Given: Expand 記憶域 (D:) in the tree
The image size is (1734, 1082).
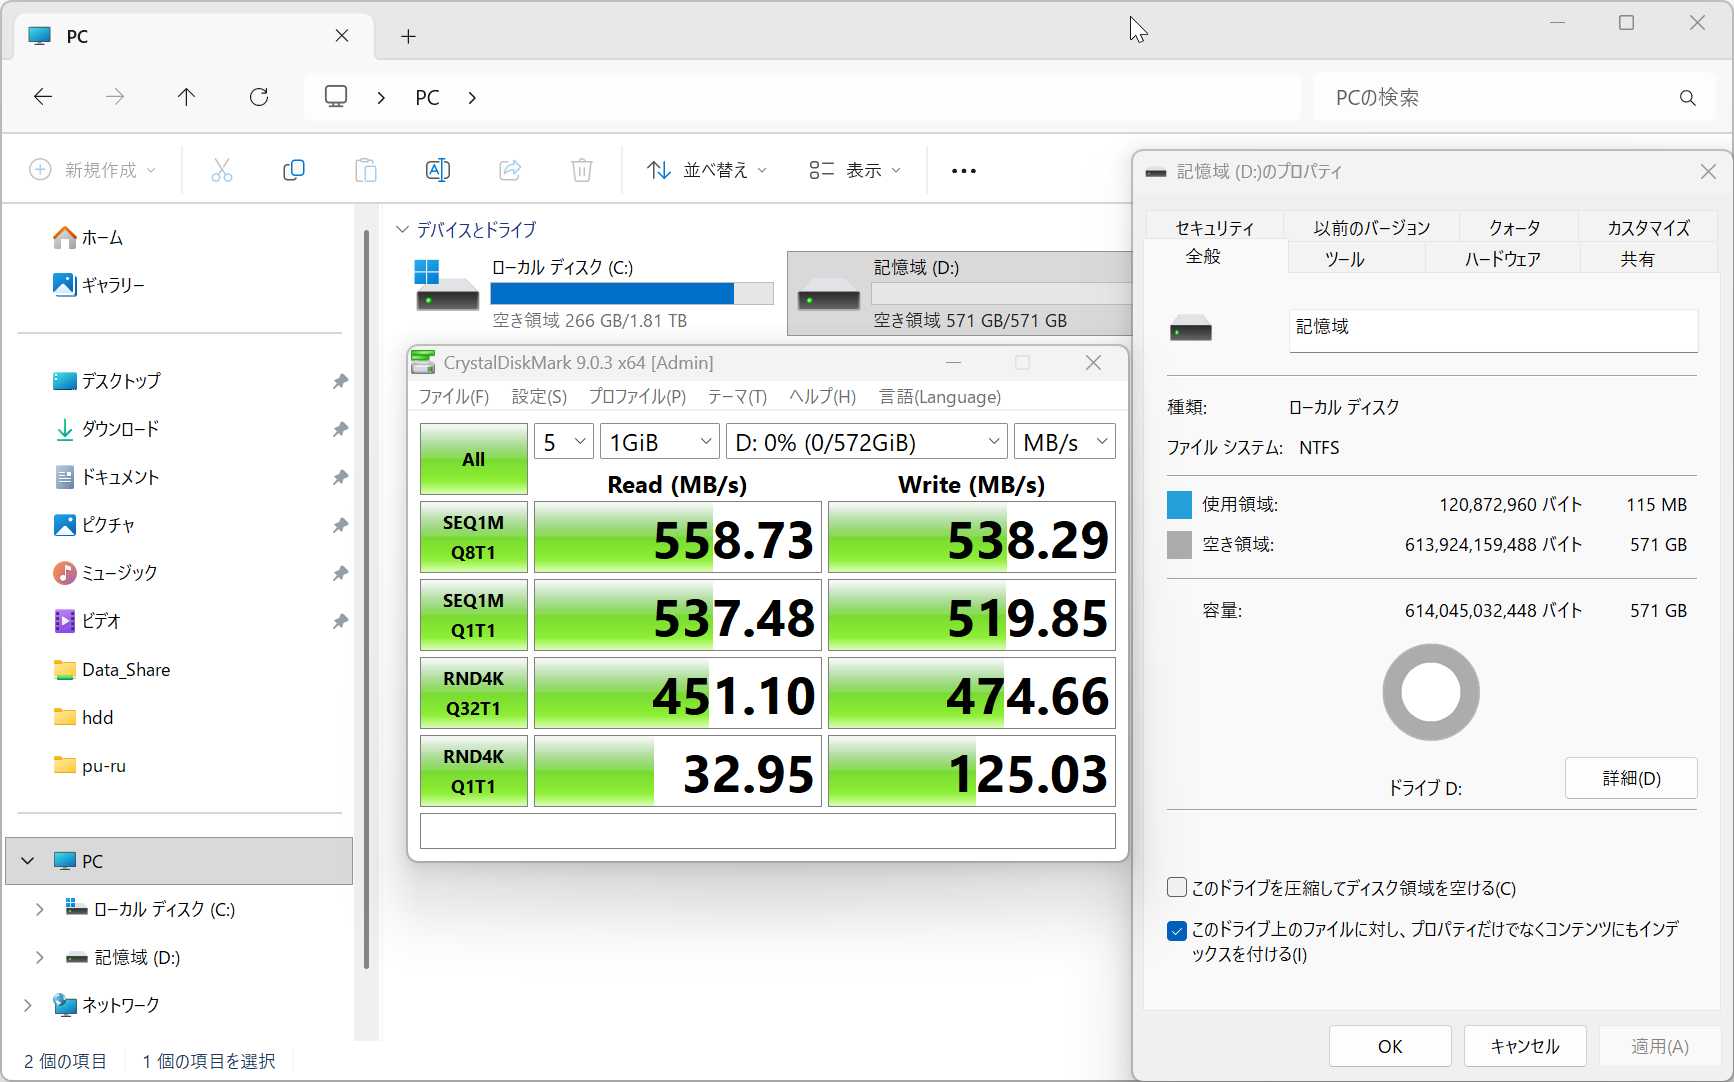Looking at the screenshot, I should point(40,957).
